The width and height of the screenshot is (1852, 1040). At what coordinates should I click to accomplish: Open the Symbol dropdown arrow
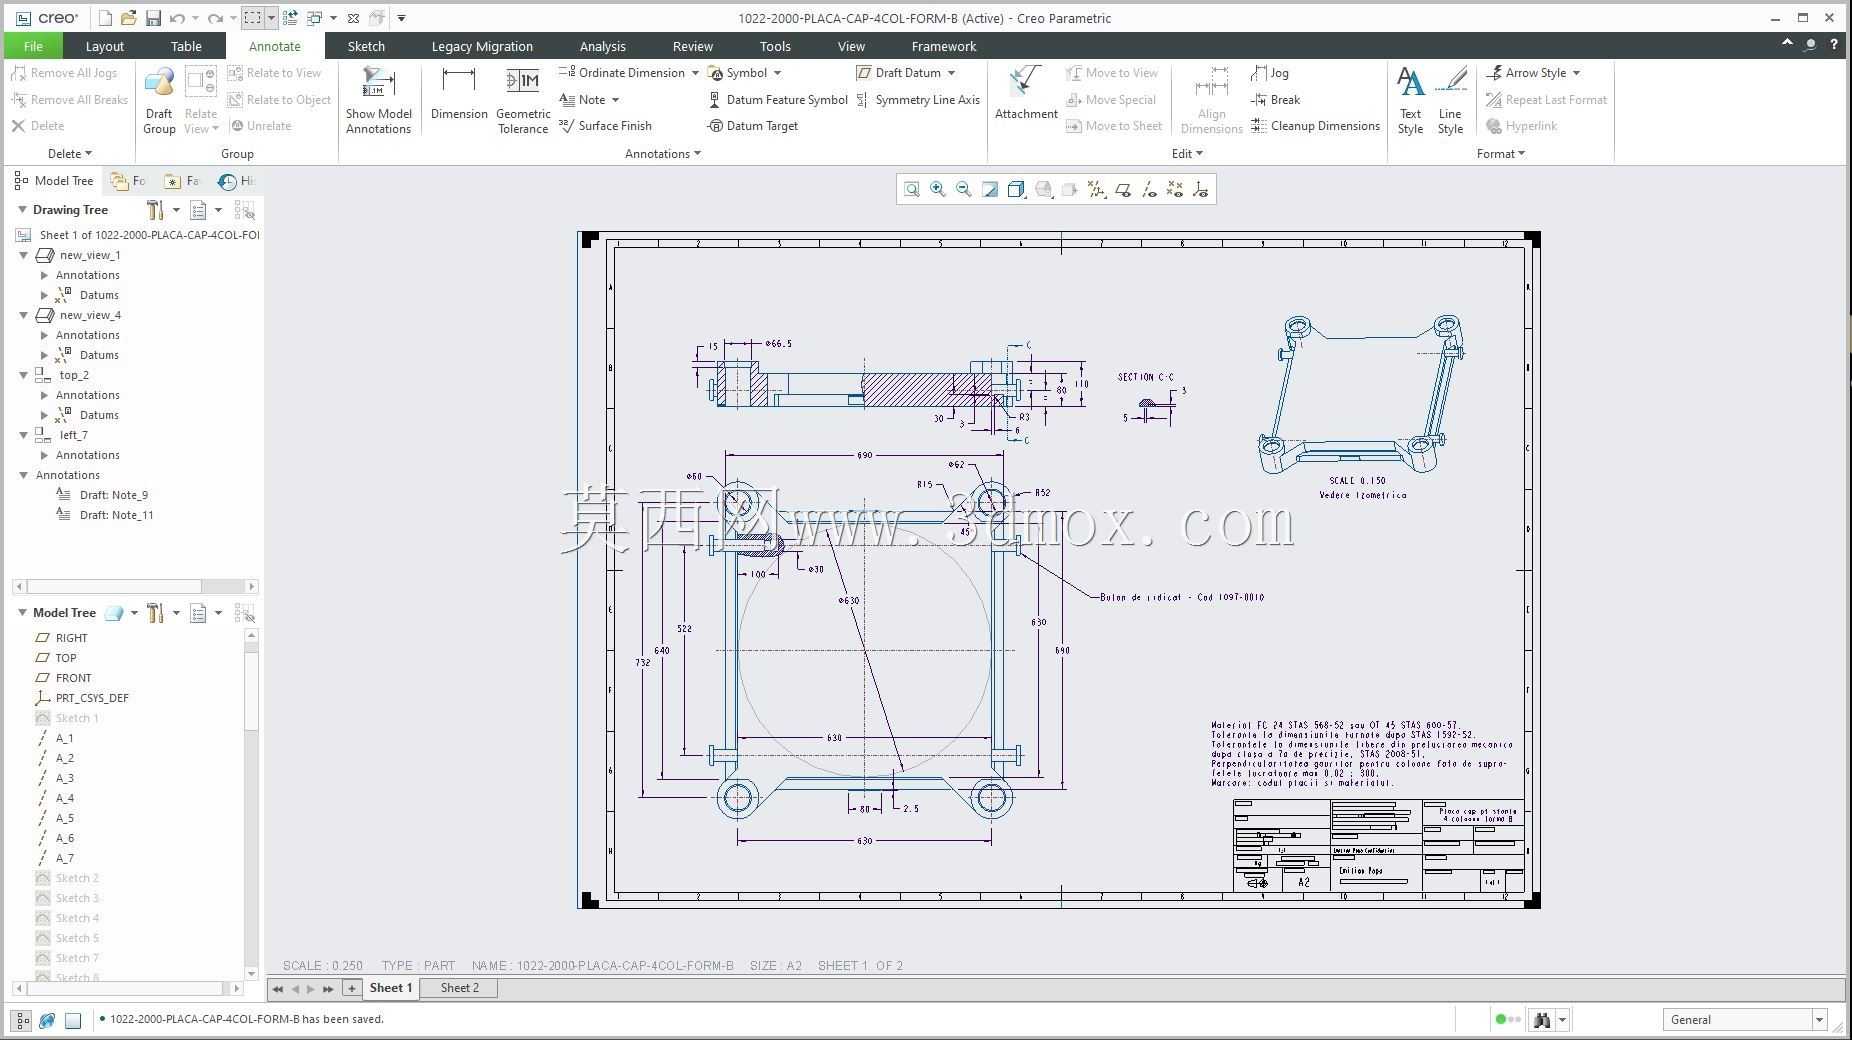(777, 73)
